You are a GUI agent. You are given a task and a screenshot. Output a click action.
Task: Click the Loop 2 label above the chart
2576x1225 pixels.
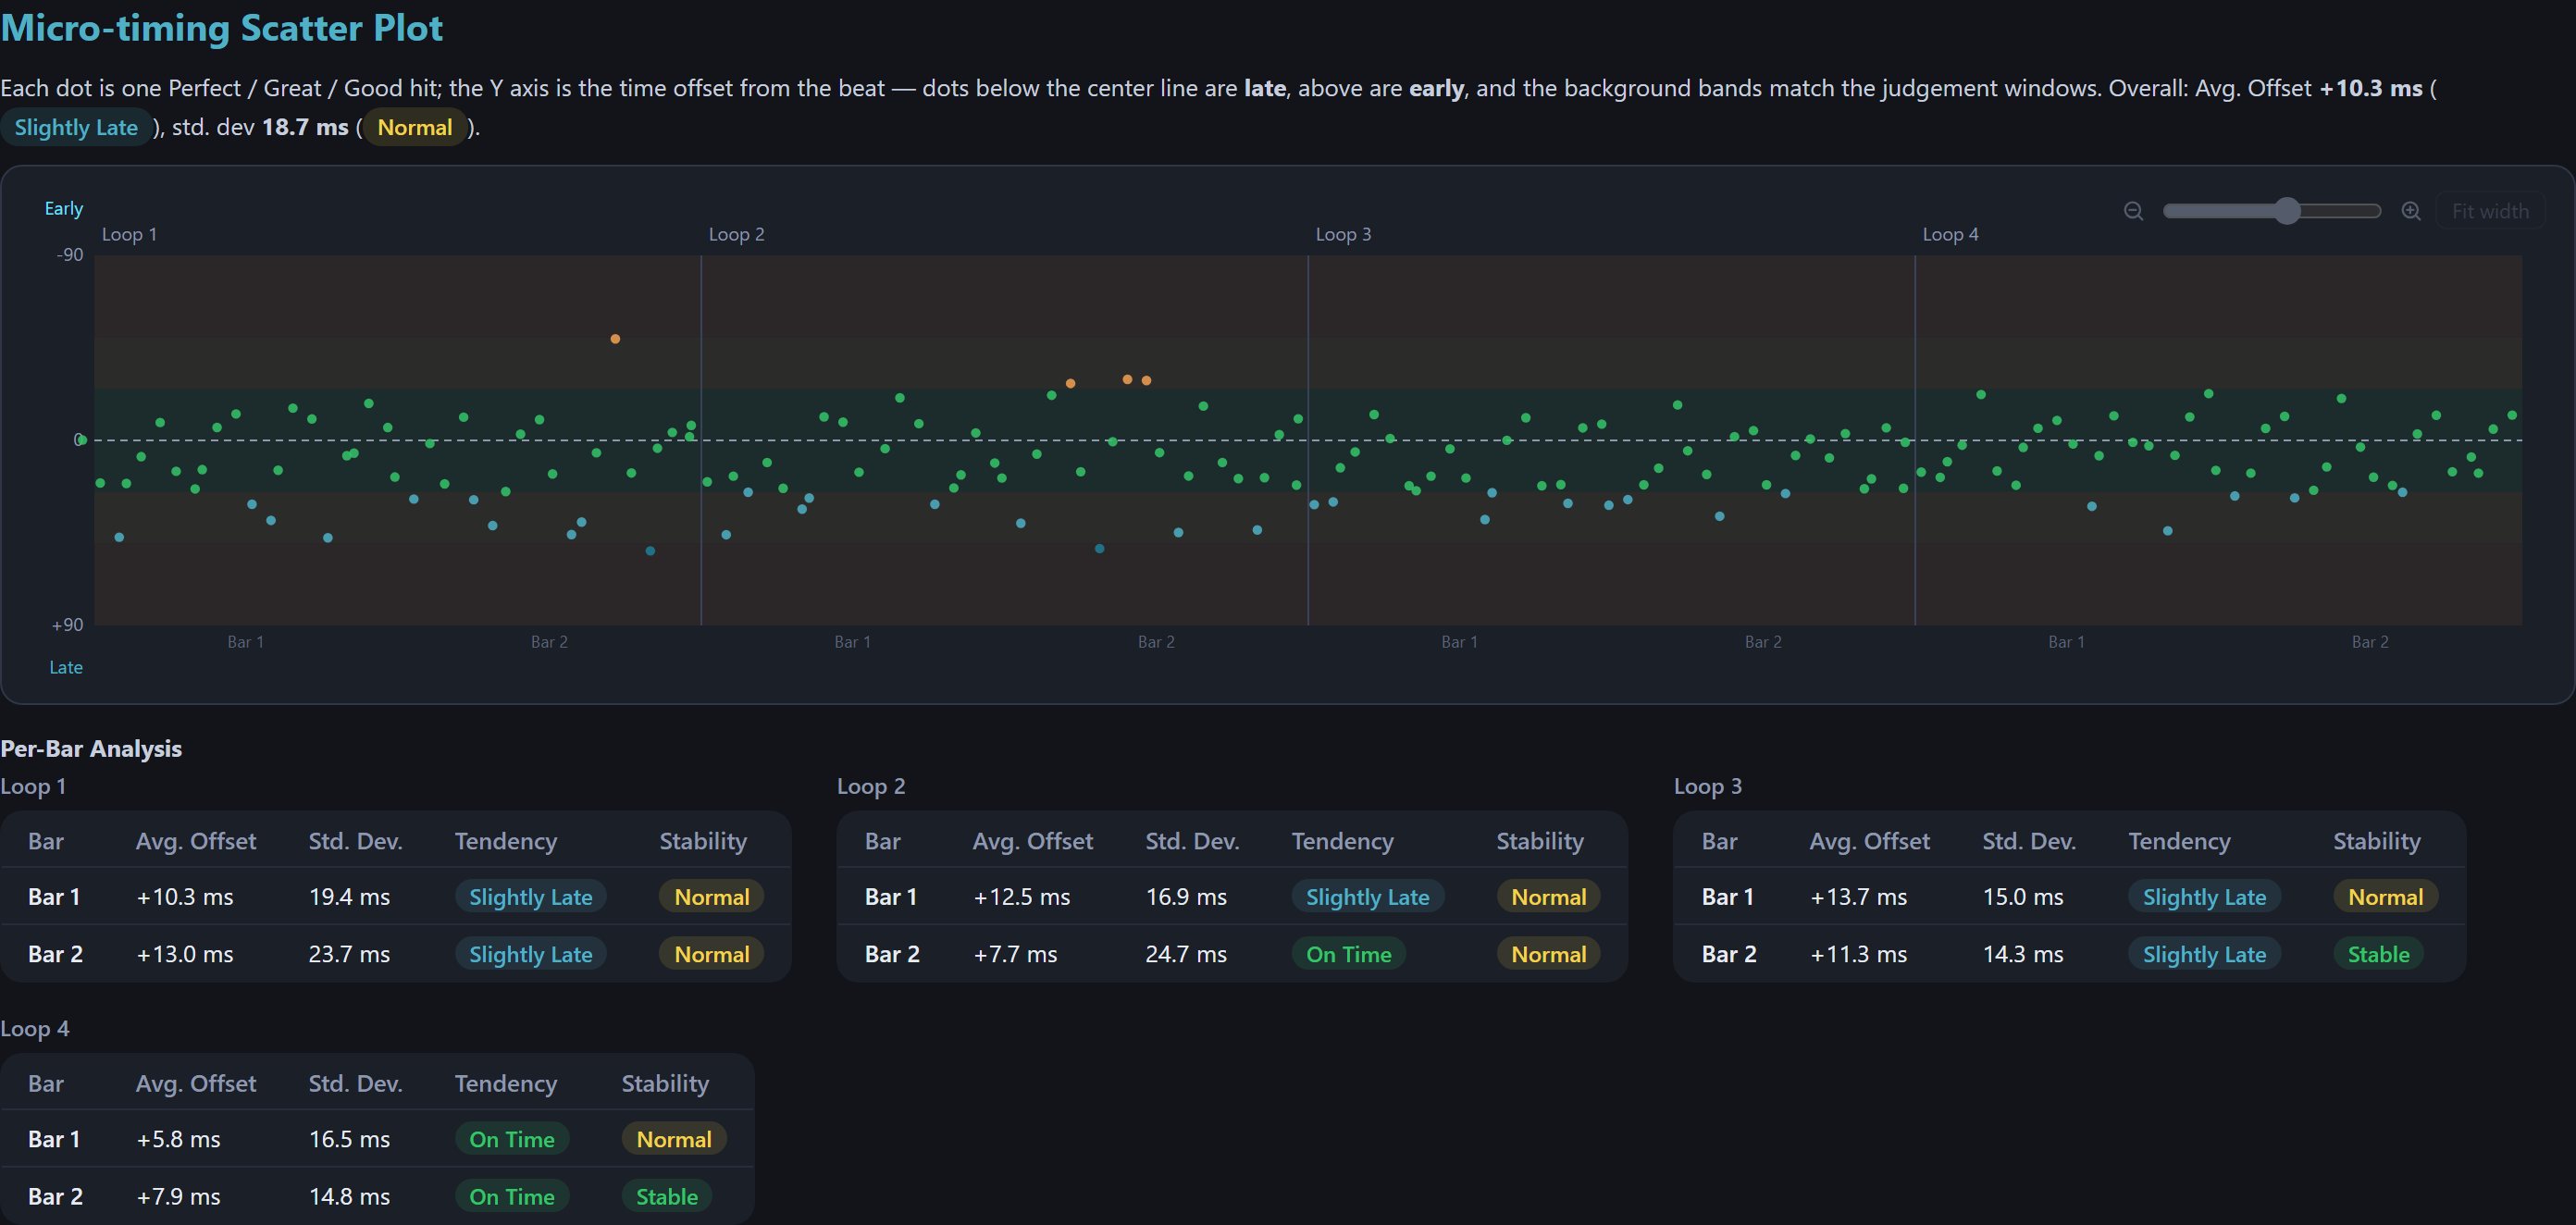pyautogui.click(x=736, y=234)
